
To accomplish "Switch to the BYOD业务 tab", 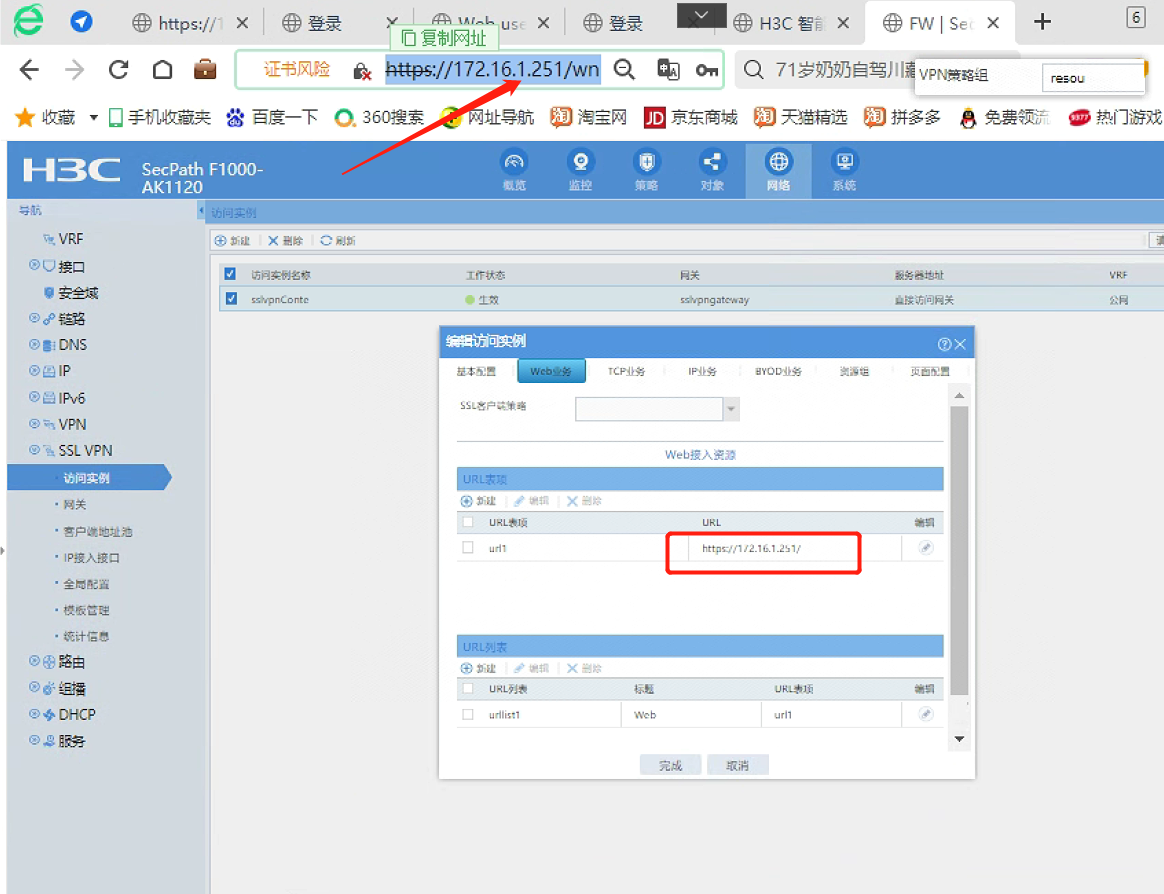I will click(778, 371).
